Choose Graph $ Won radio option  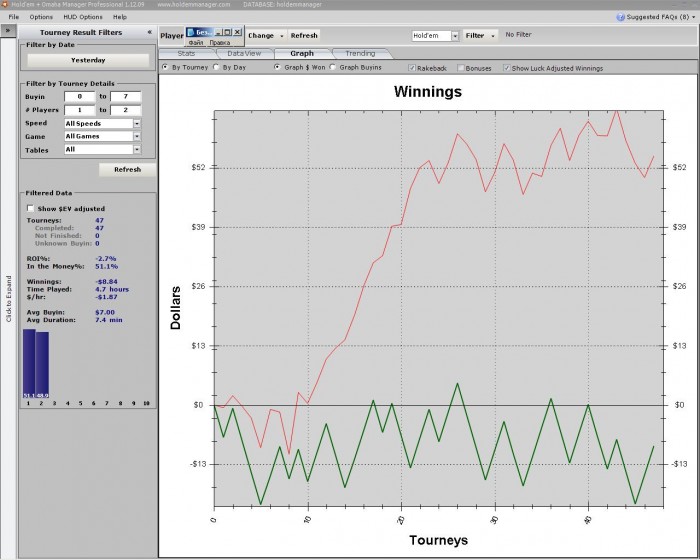click(x=277, y=67)
